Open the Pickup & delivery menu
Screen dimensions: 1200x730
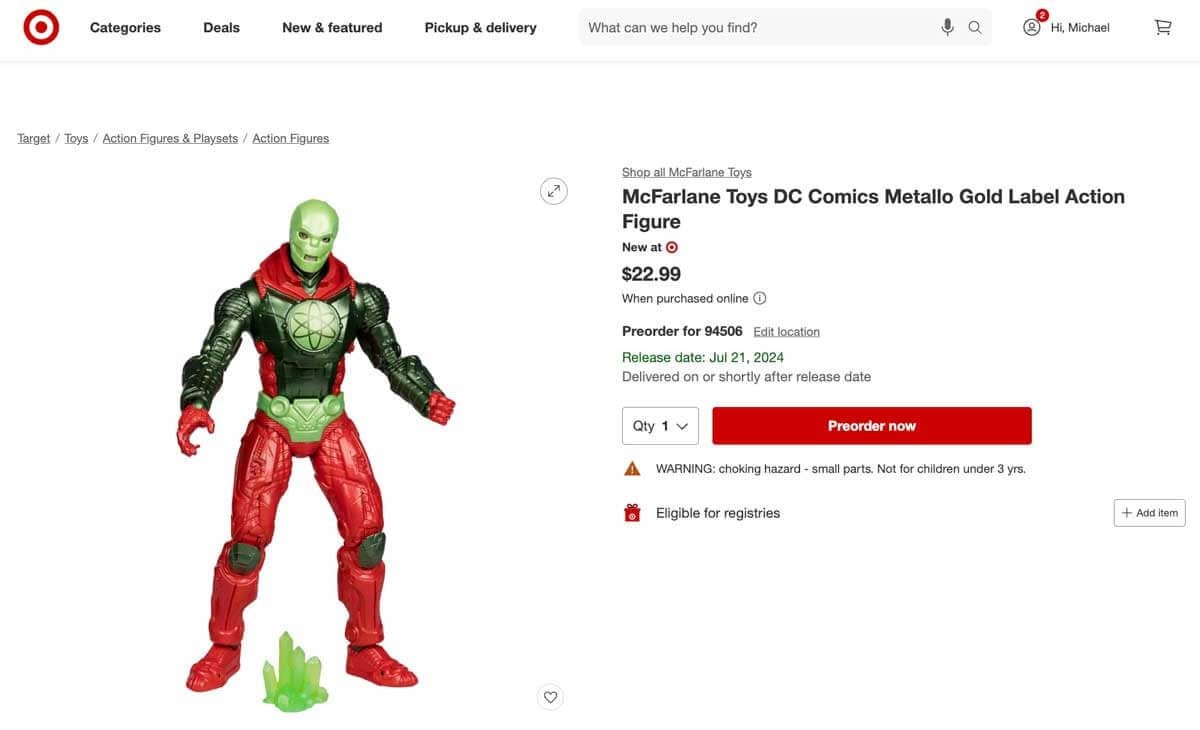480,27
